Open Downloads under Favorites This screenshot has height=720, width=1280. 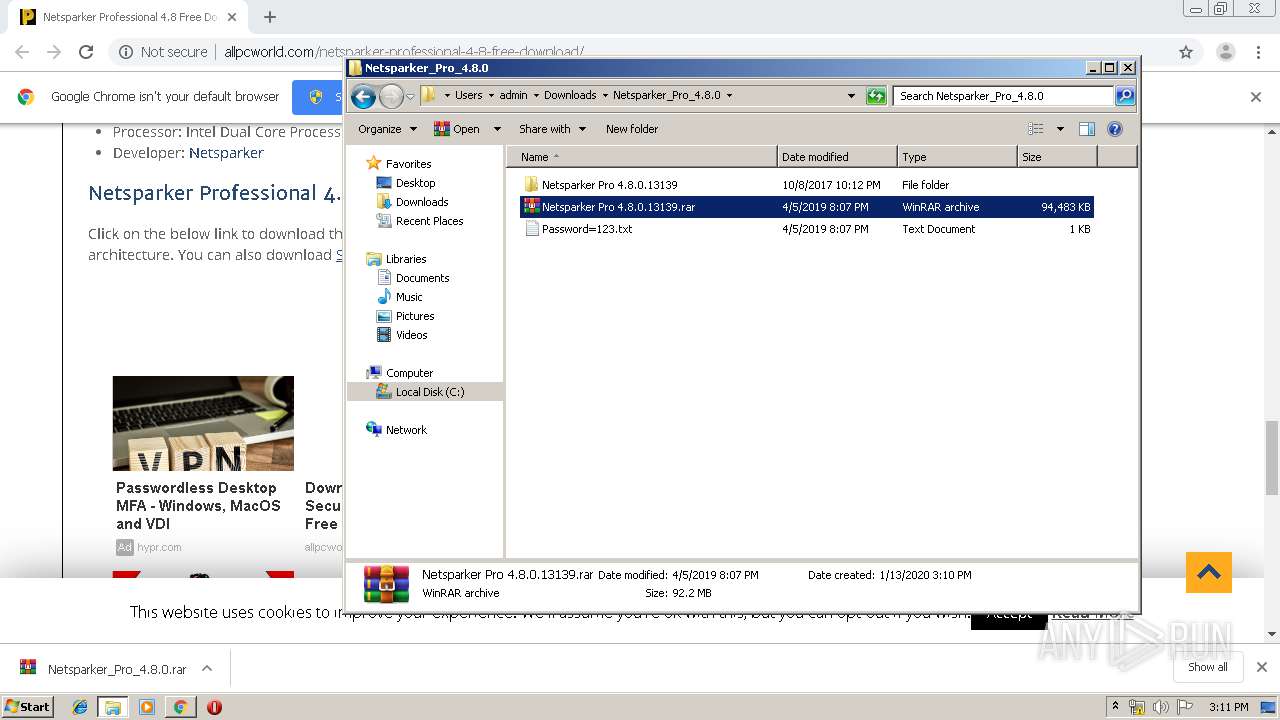[422, 202]
